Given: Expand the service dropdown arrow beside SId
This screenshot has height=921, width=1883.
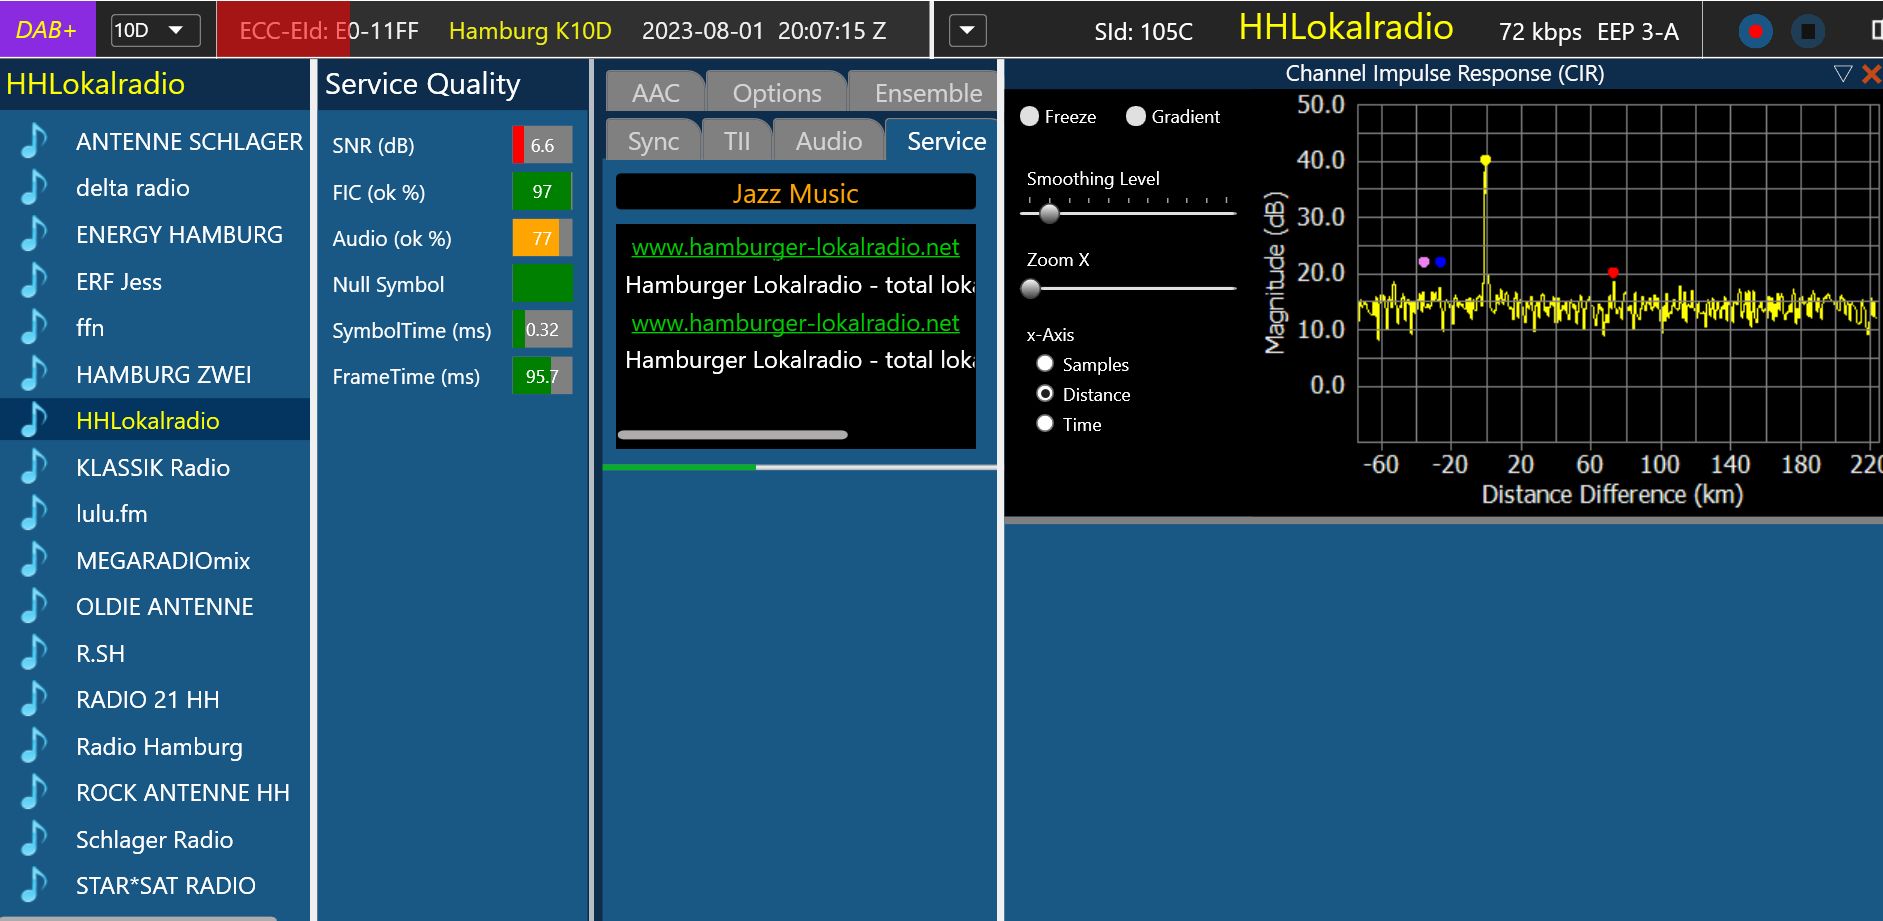Looking at the screenshot, I should coord(966,30).
